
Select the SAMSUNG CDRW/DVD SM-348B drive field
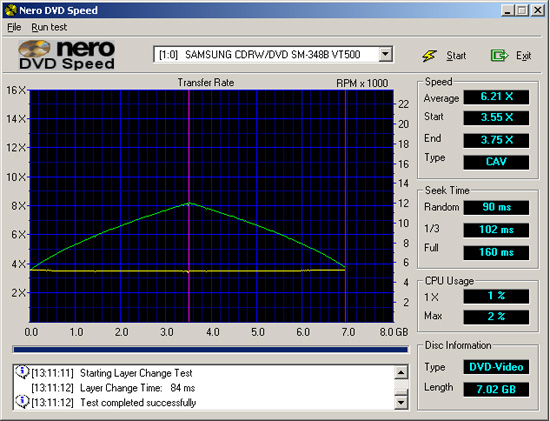click(273, 54)
